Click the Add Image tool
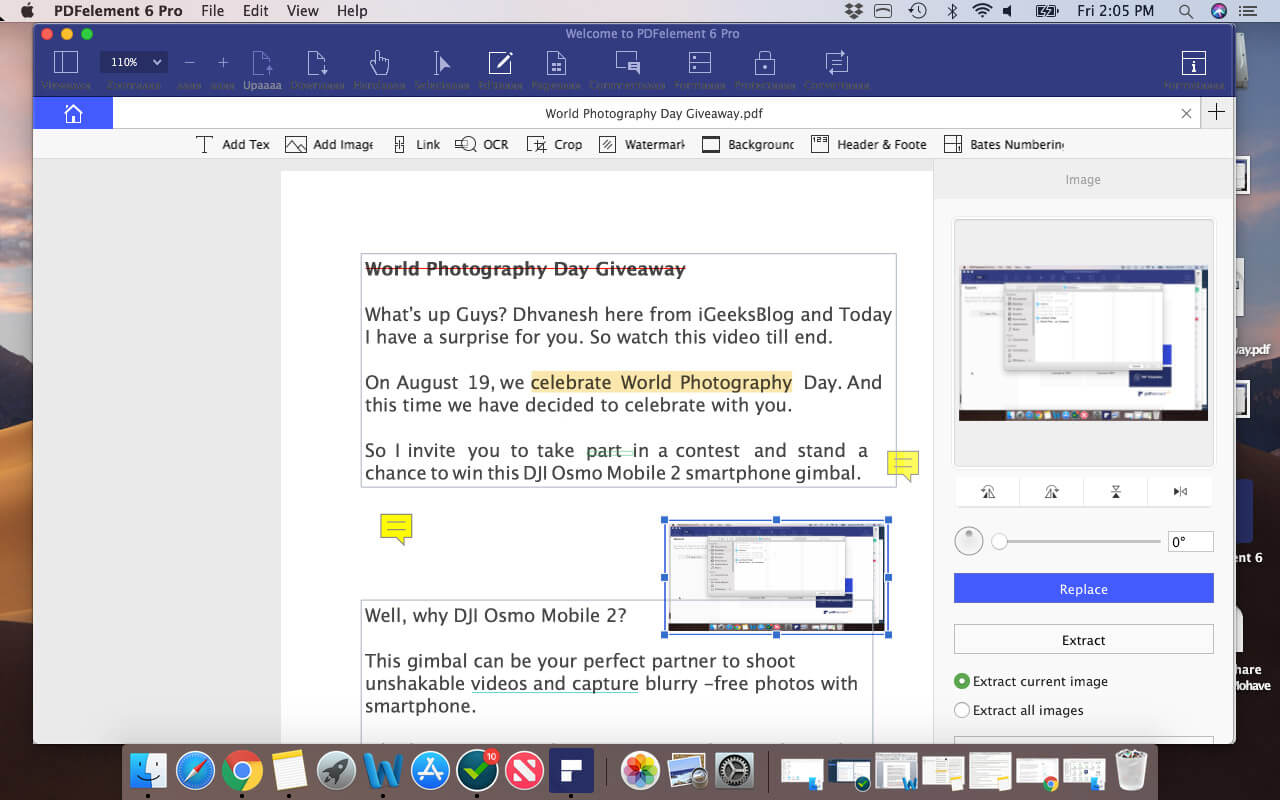The width and height of the screenshot is (1280, 800). 329,144
